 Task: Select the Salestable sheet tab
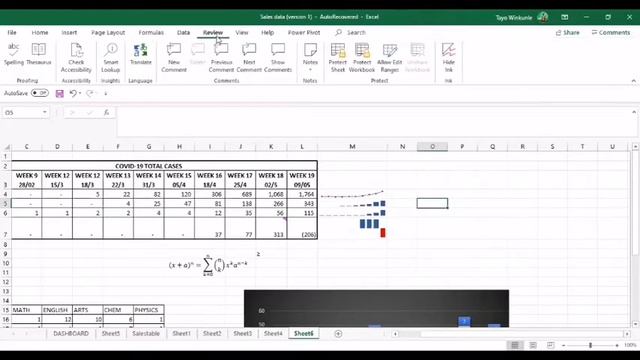(146, 333)
